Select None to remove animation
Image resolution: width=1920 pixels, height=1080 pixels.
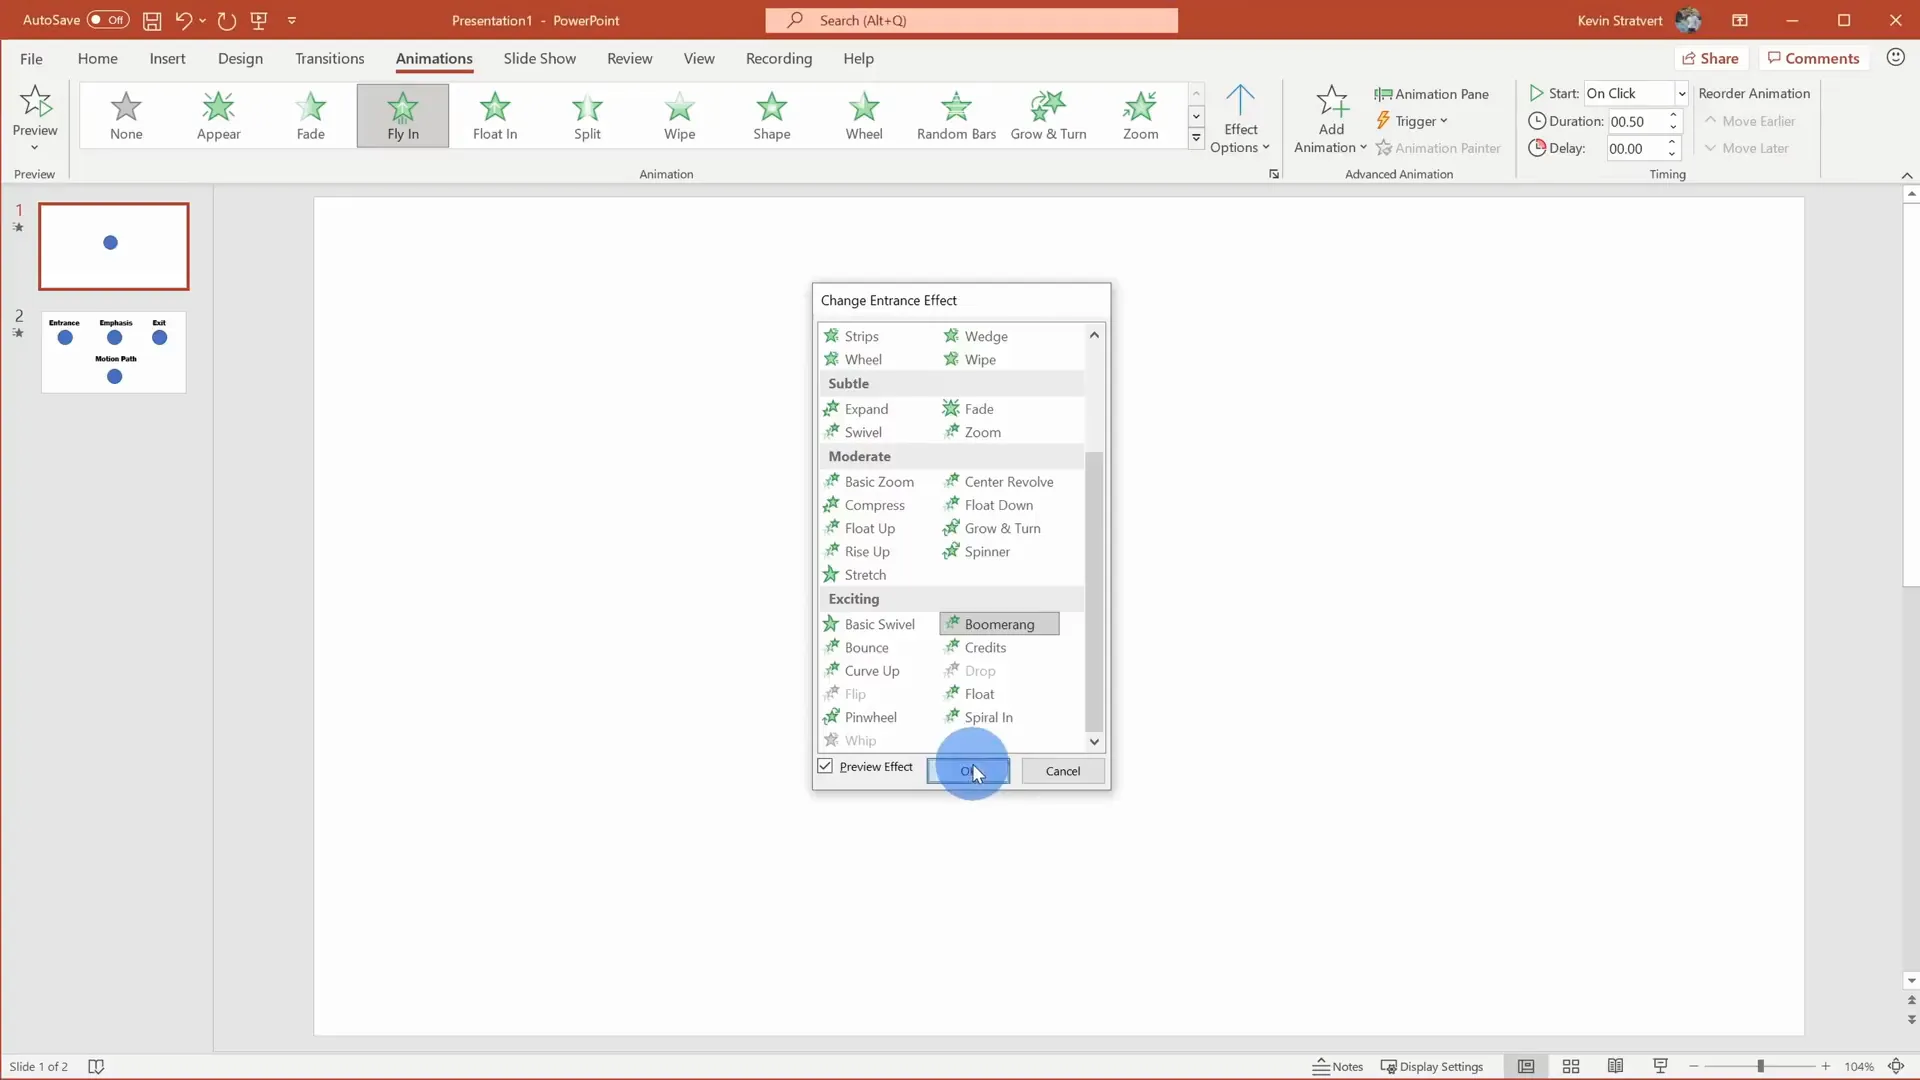[x=126, y=116]
